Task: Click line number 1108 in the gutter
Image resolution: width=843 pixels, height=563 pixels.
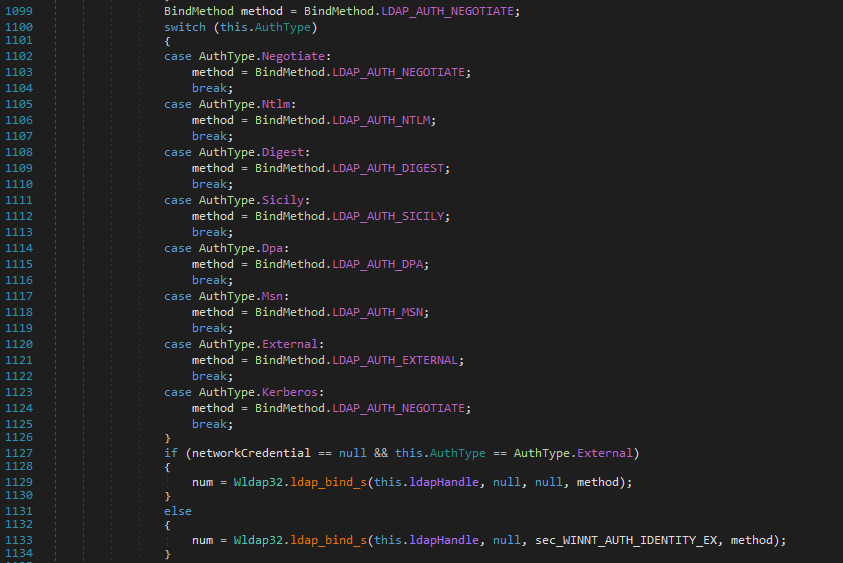Action: 19,152
